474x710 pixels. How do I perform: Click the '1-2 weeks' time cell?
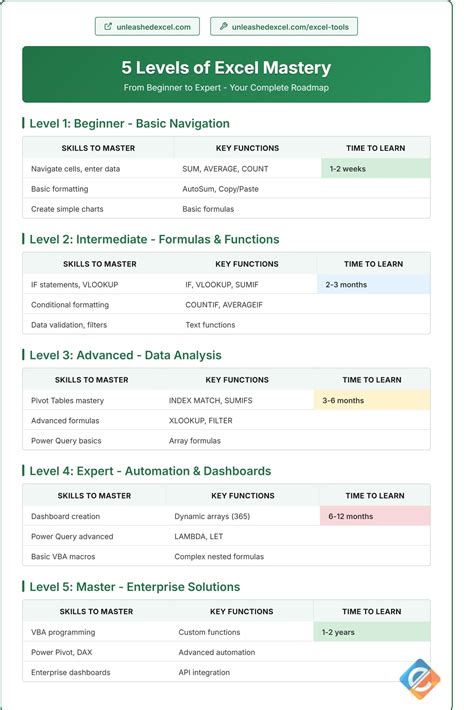click(x=376, y=168)
